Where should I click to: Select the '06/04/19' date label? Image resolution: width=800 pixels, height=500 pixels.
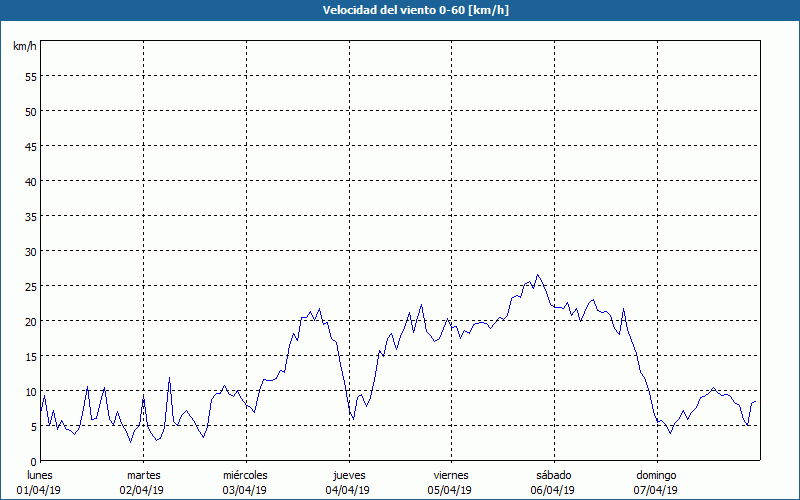[x=553, y=490]
